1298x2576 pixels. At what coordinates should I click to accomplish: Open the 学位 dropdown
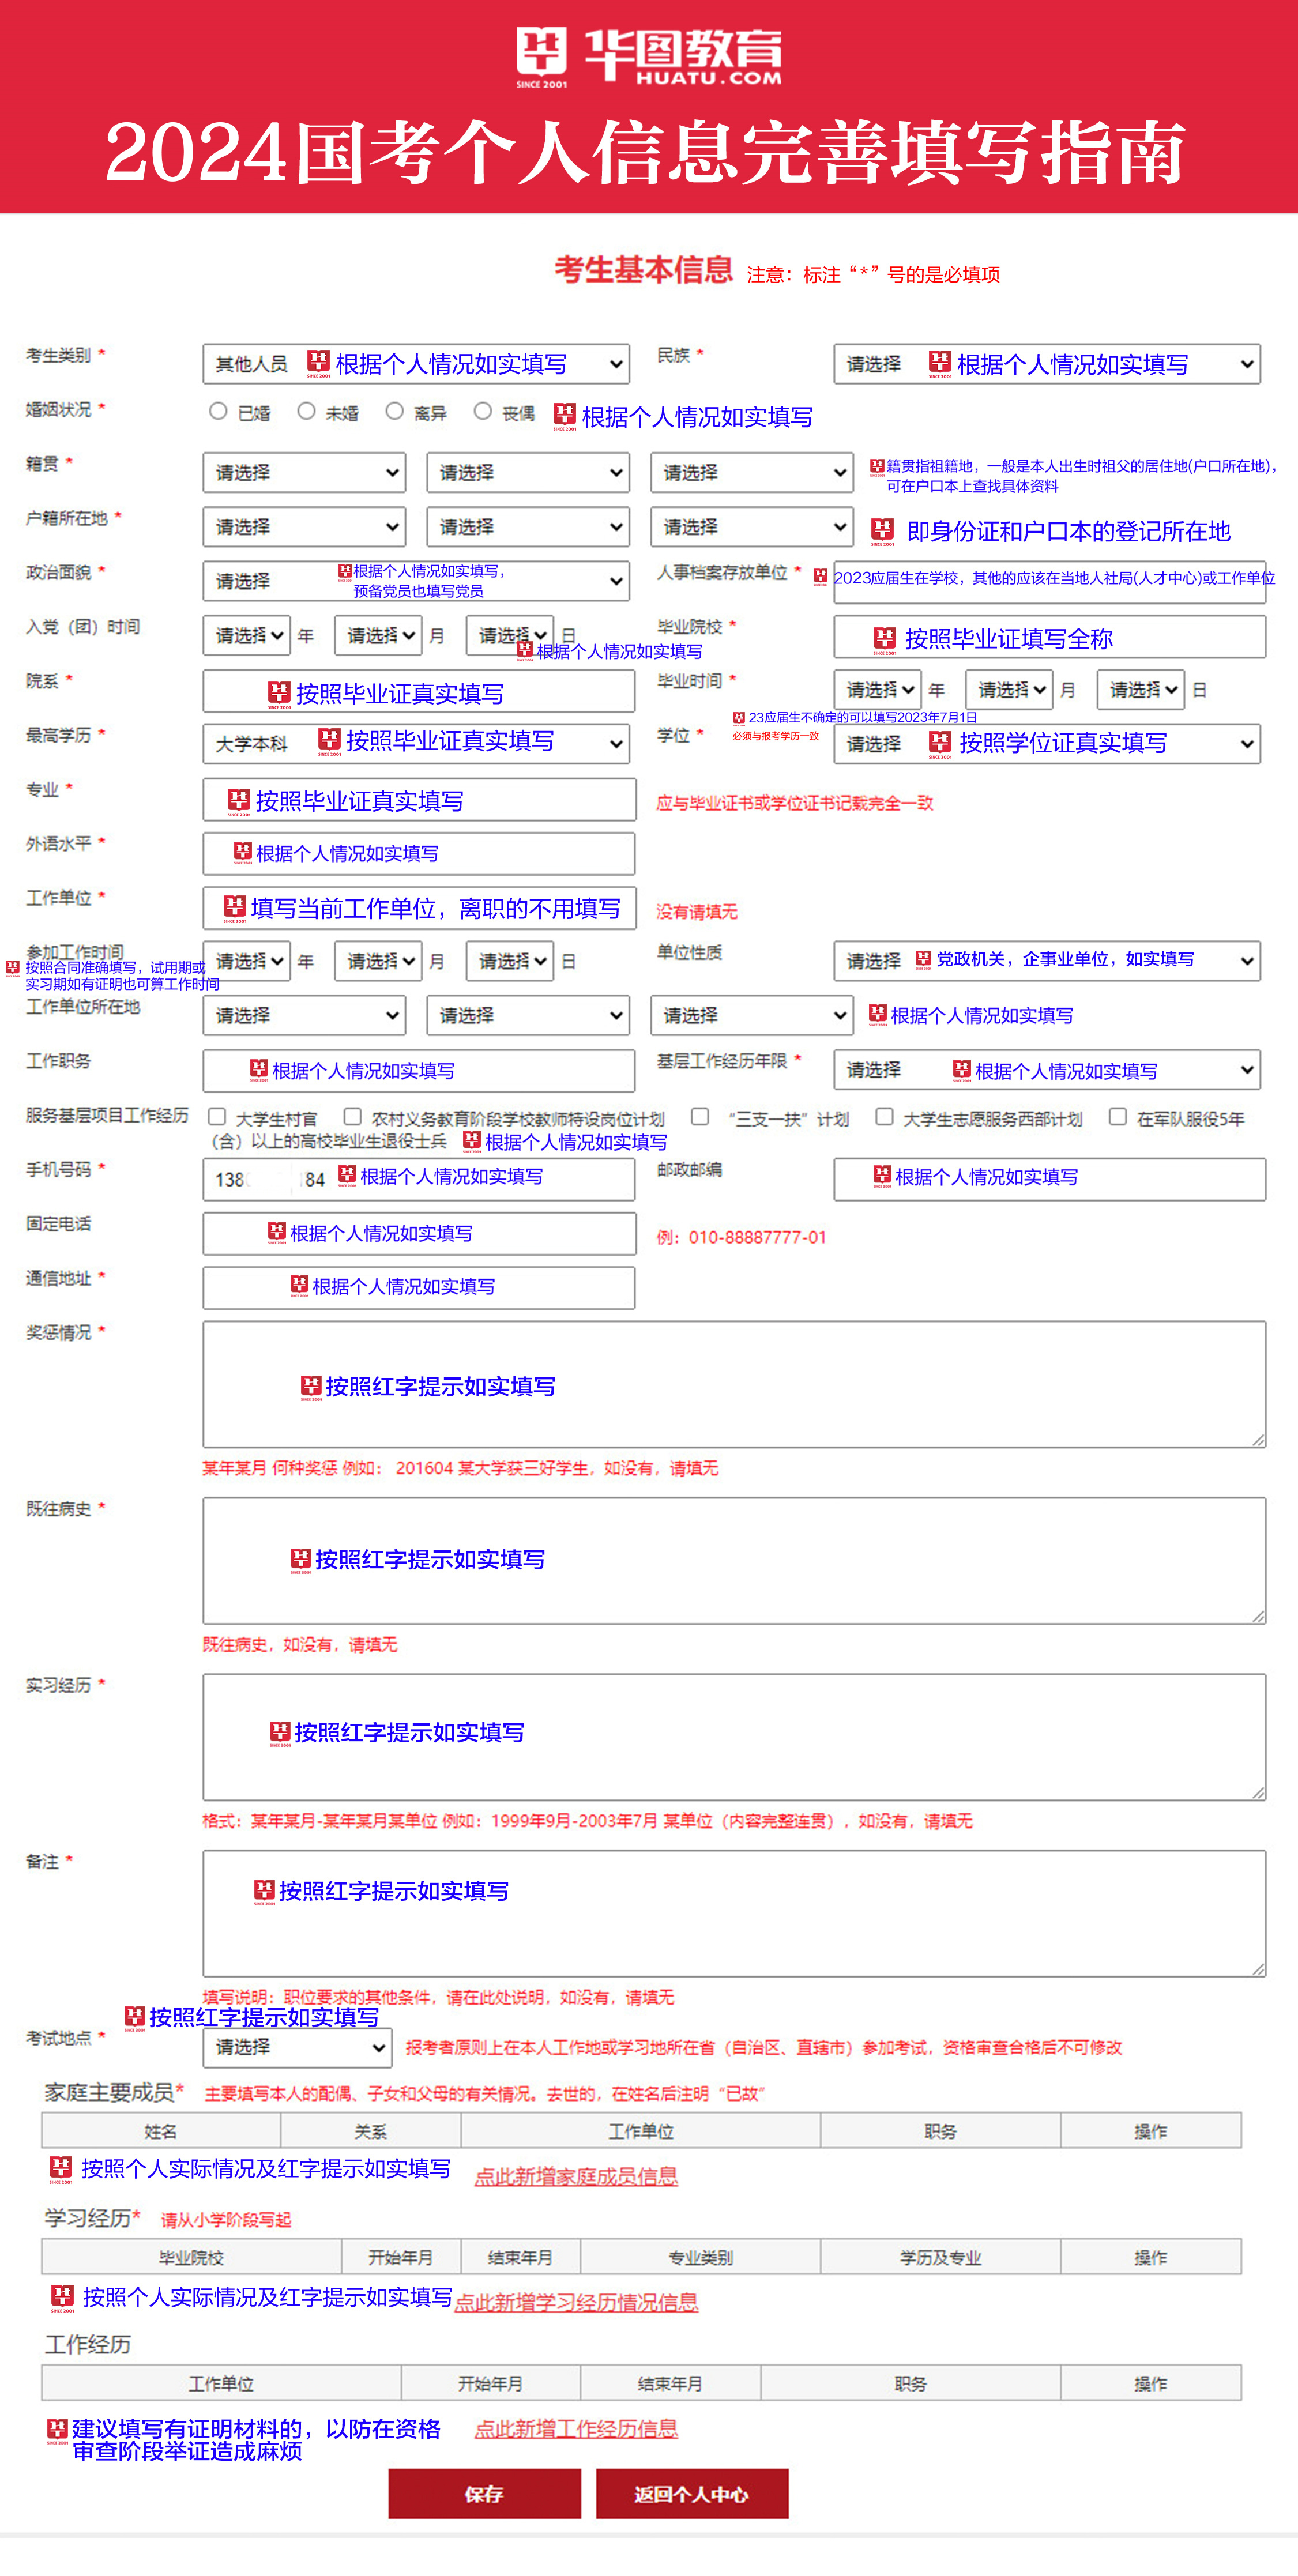point(1047,744)
